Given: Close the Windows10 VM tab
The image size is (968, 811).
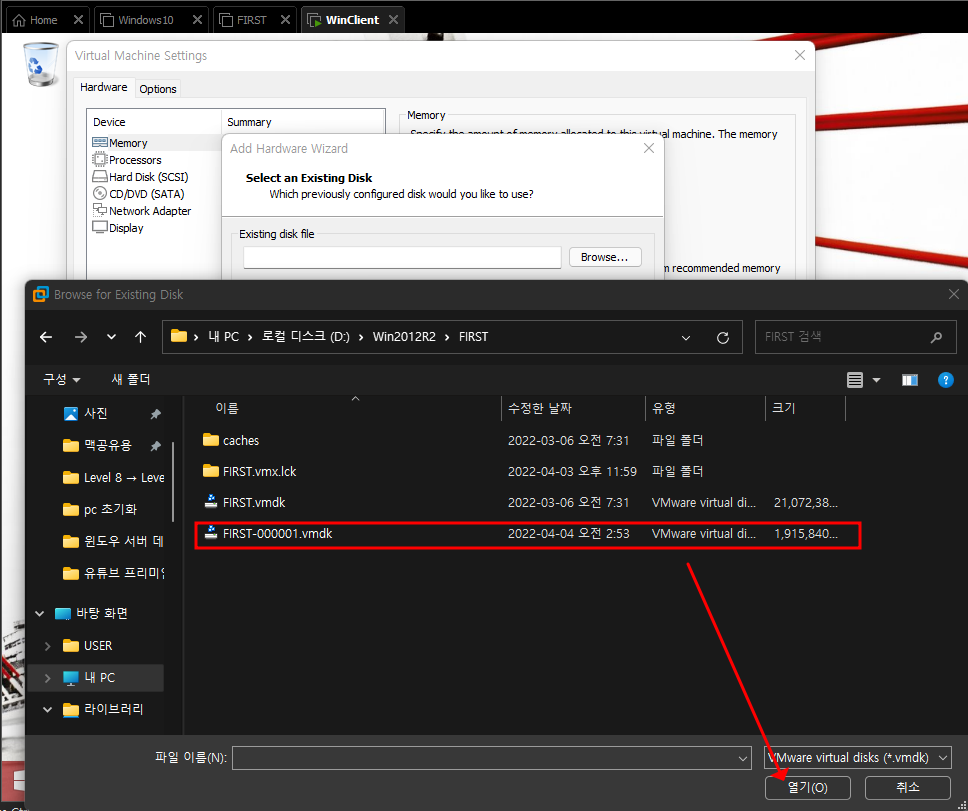Looking at the screenshot, I should pyautogui.click(x=197, y=20).
